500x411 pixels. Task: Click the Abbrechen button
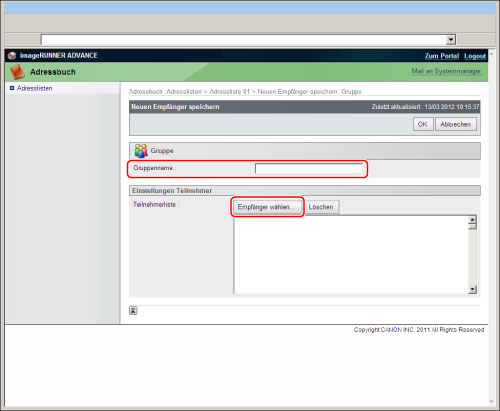click(x=456, y=124)
